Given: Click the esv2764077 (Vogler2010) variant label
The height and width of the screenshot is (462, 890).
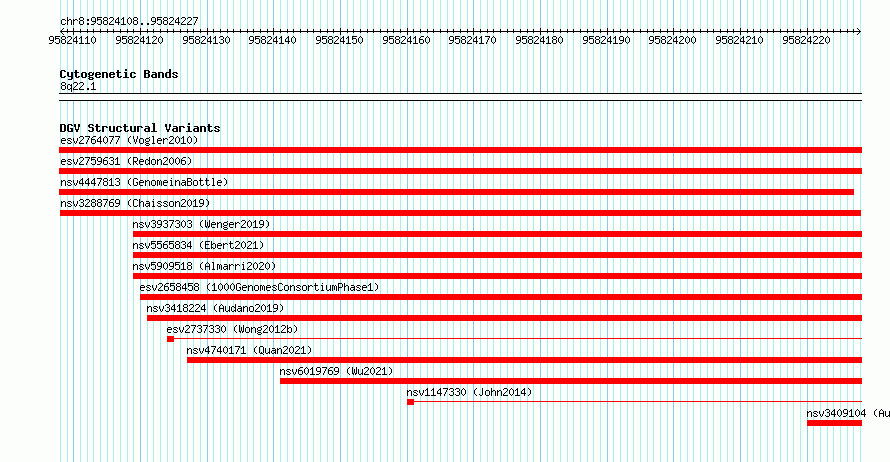Looking at the screenshot, I should coord(129,140).
